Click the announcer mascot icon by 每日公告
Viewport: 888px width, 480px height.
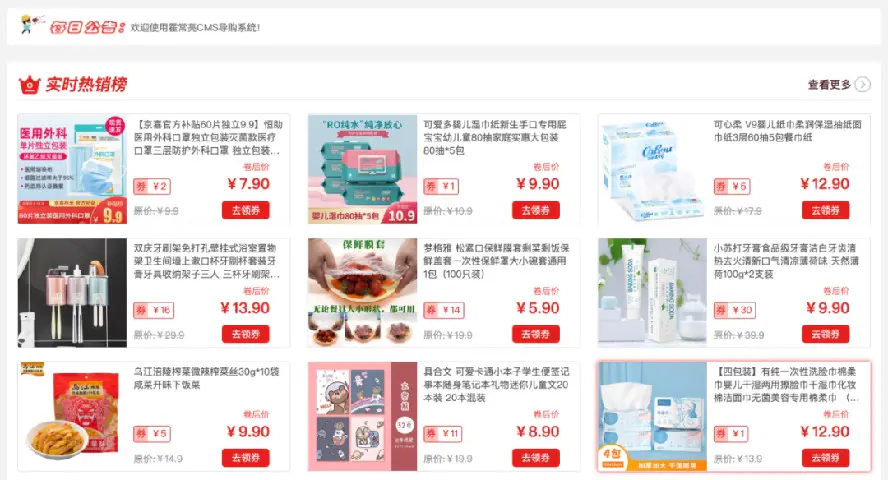(x=31, y=24)
